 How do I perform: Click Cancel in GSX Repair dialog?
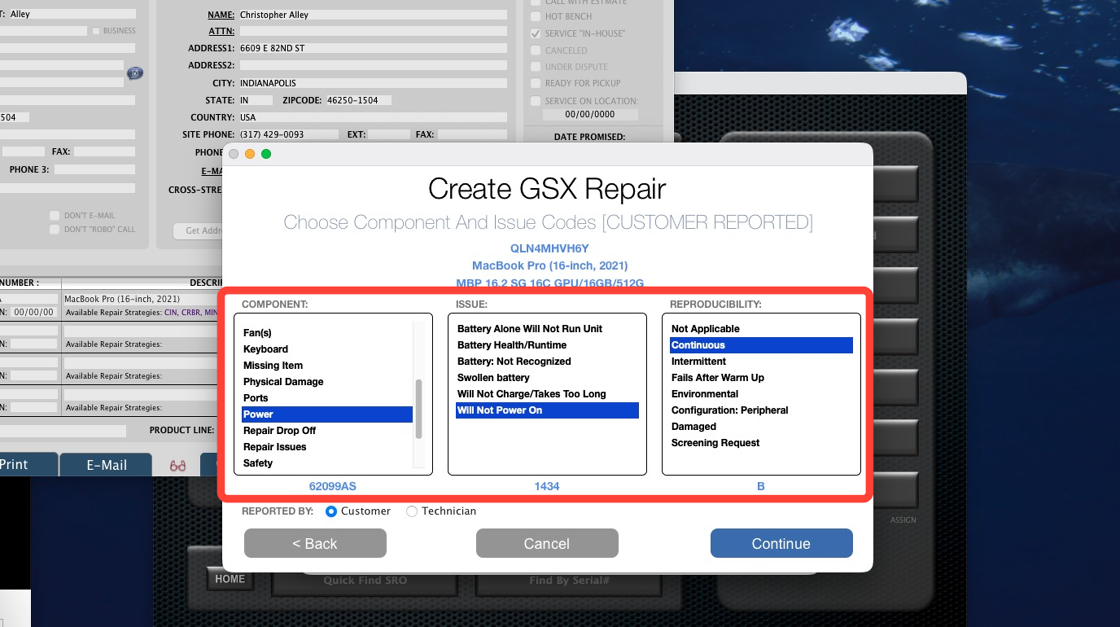coord(546,543)
